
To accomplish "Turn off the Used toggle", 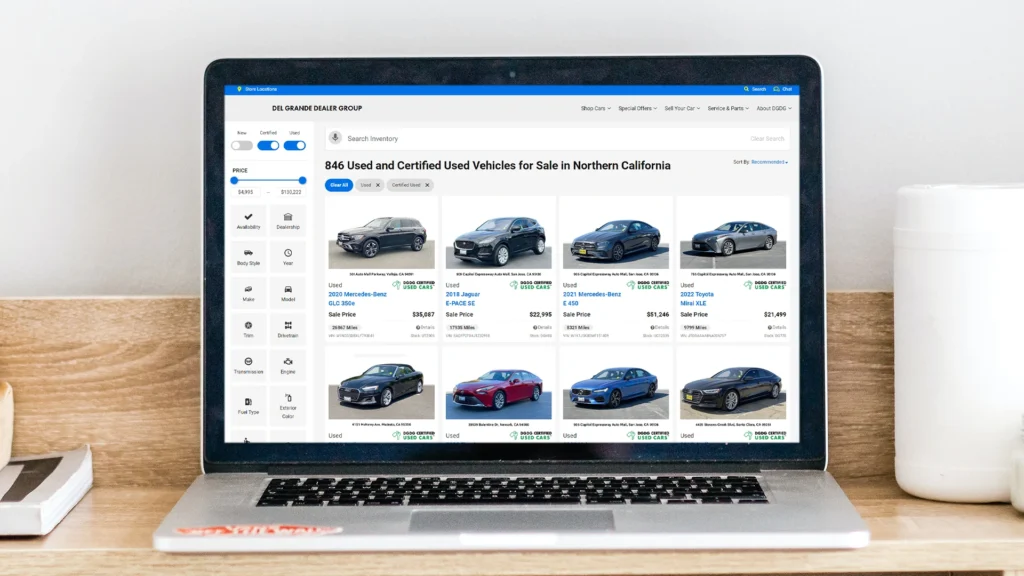I will pos(295,145).
